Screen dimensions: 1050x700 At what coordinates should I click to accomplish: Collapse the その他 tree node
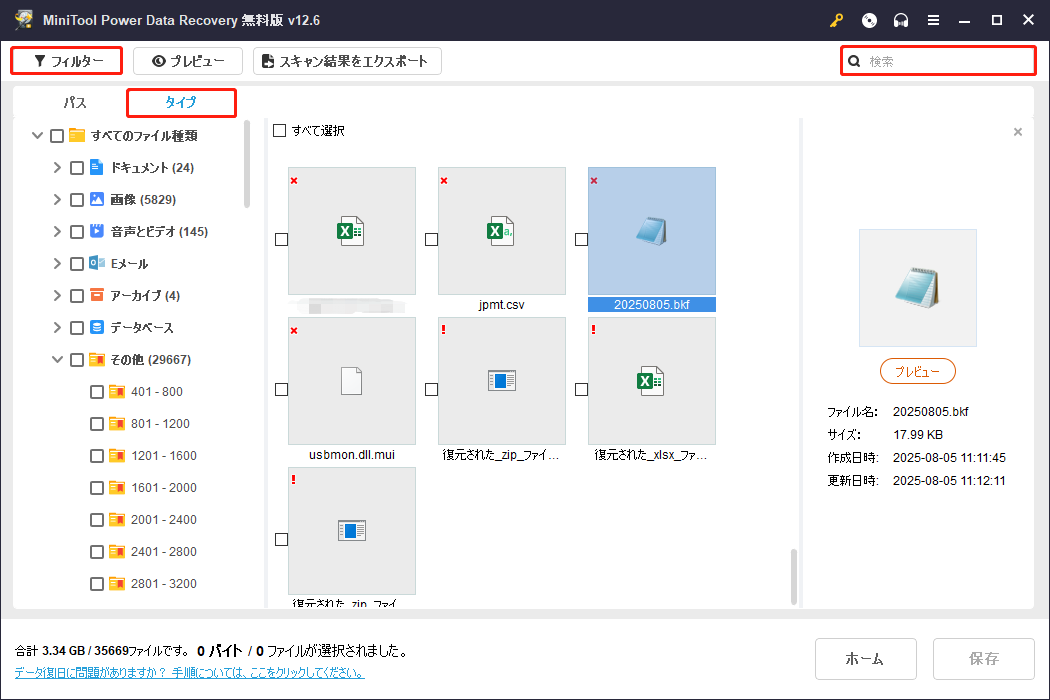pos(58,360)
